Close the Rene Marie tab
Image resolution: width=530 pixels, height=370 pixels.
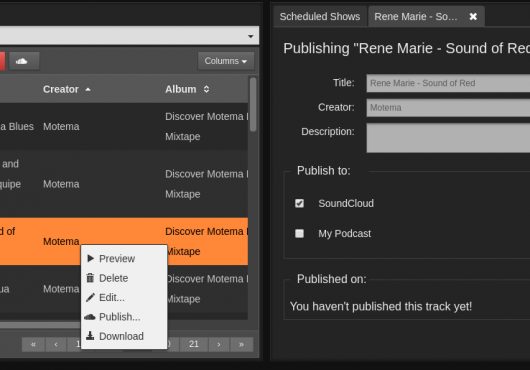(x=473, y=17)
